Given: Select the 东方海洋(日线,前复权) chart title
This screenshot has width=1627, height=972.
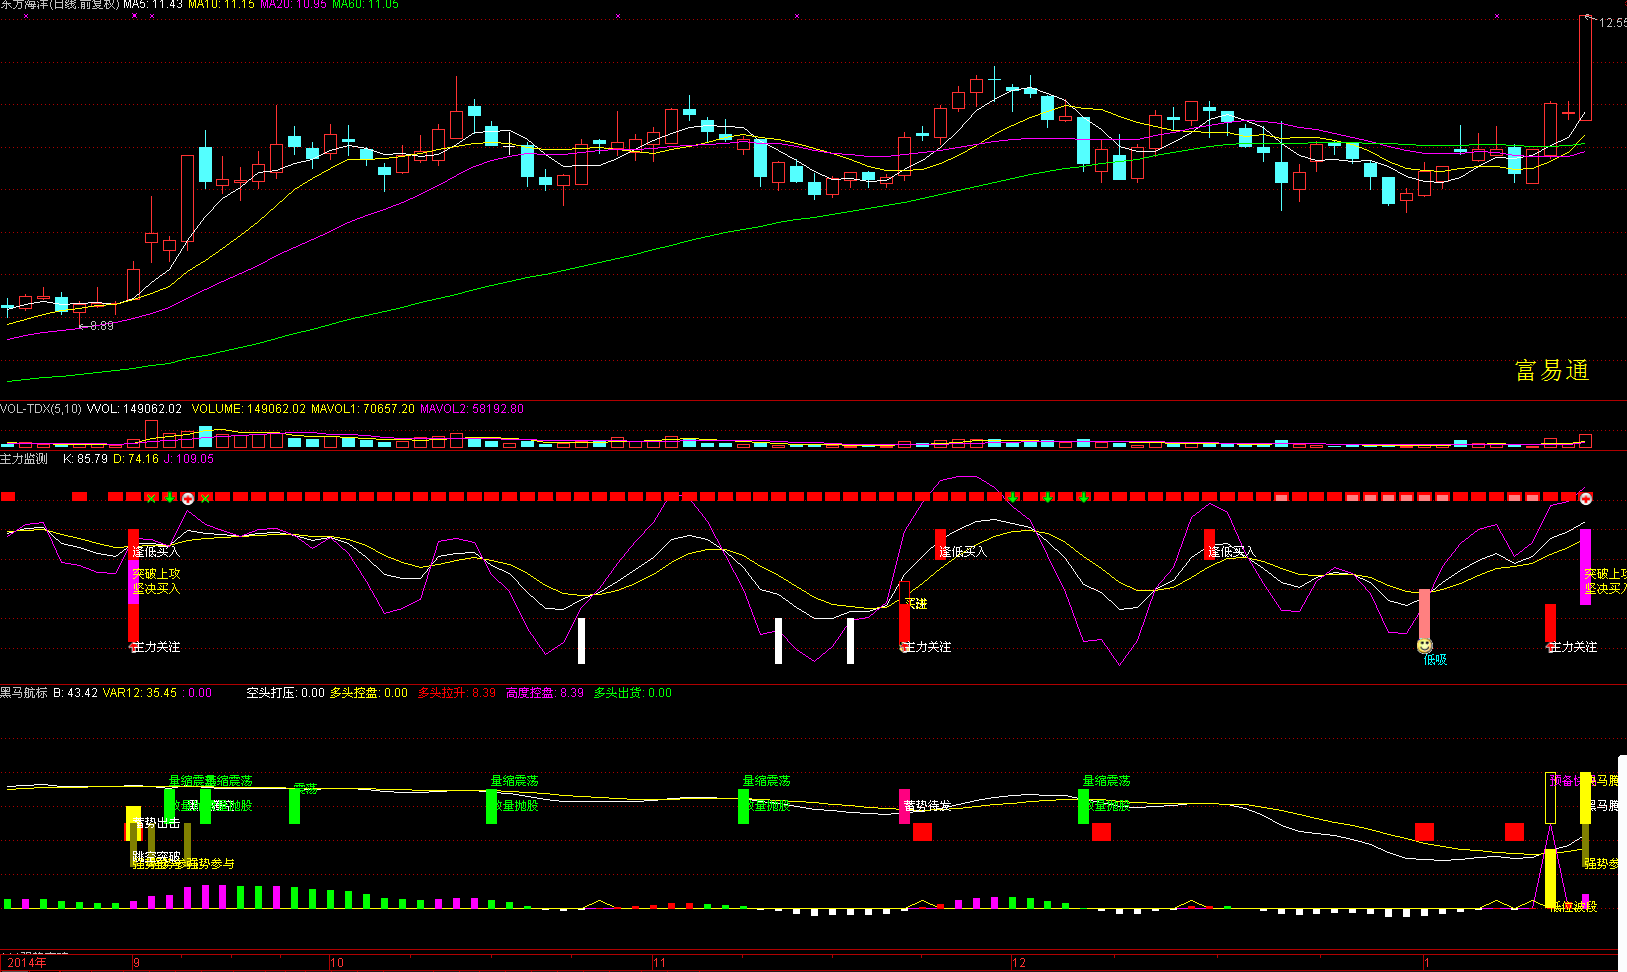Looking at the screenshot, I should [60, 5].
